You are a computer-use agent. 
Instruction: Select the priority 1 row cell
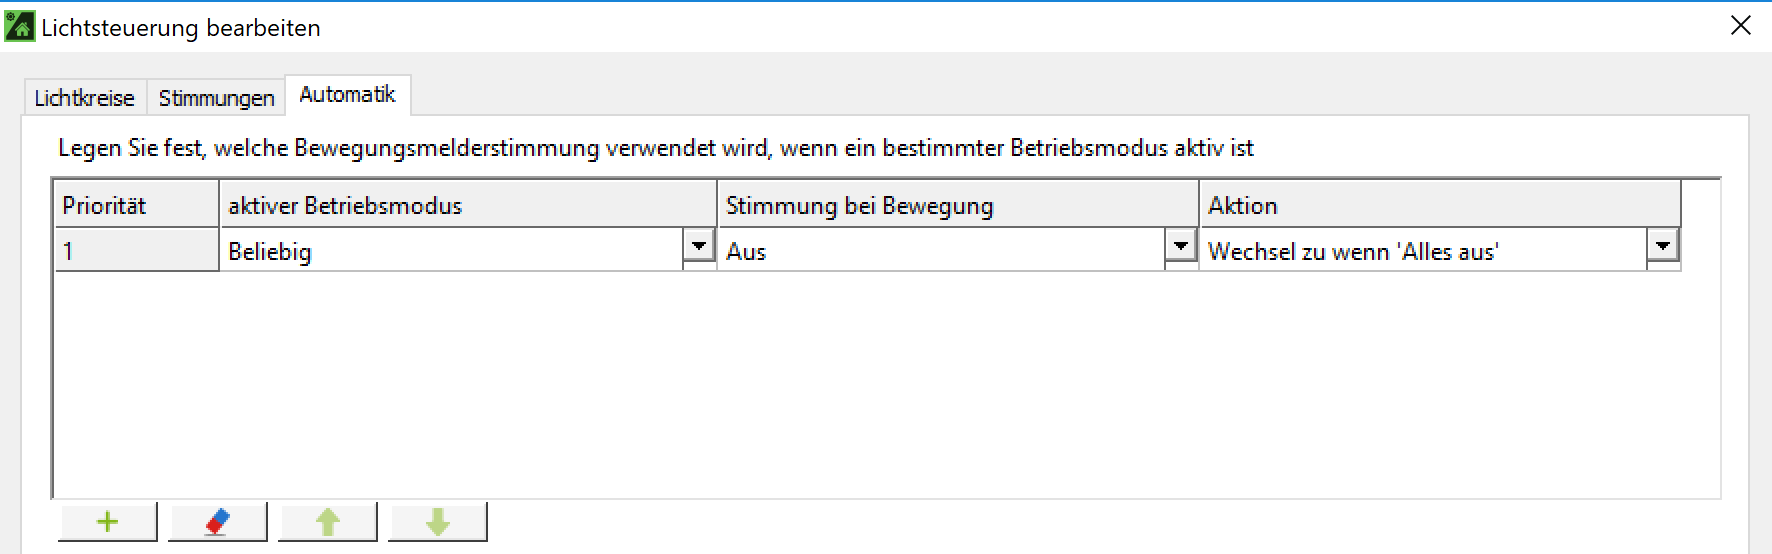tap(135, 251)
